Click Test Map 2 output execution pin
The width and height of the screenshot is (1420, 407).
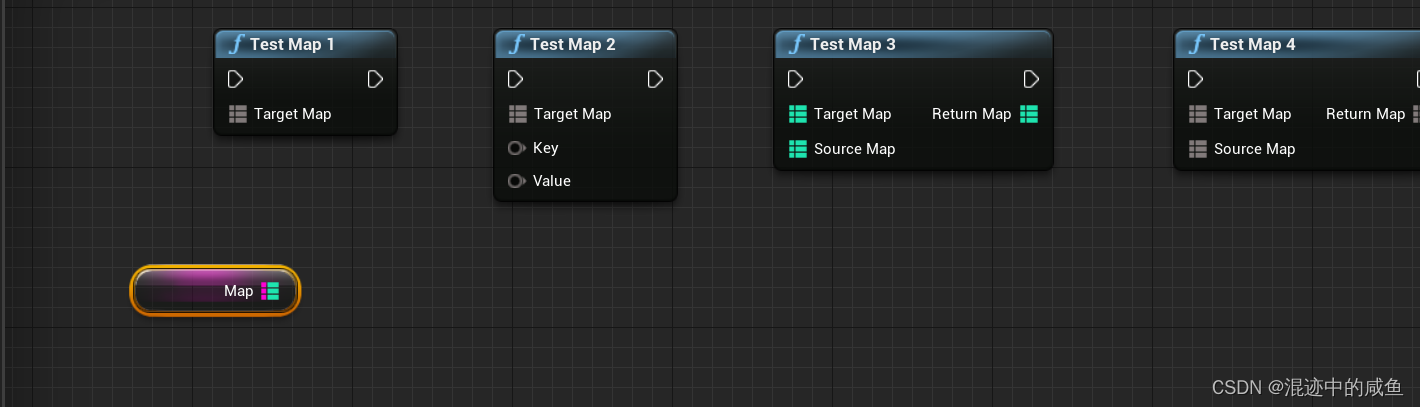(656, 79)
